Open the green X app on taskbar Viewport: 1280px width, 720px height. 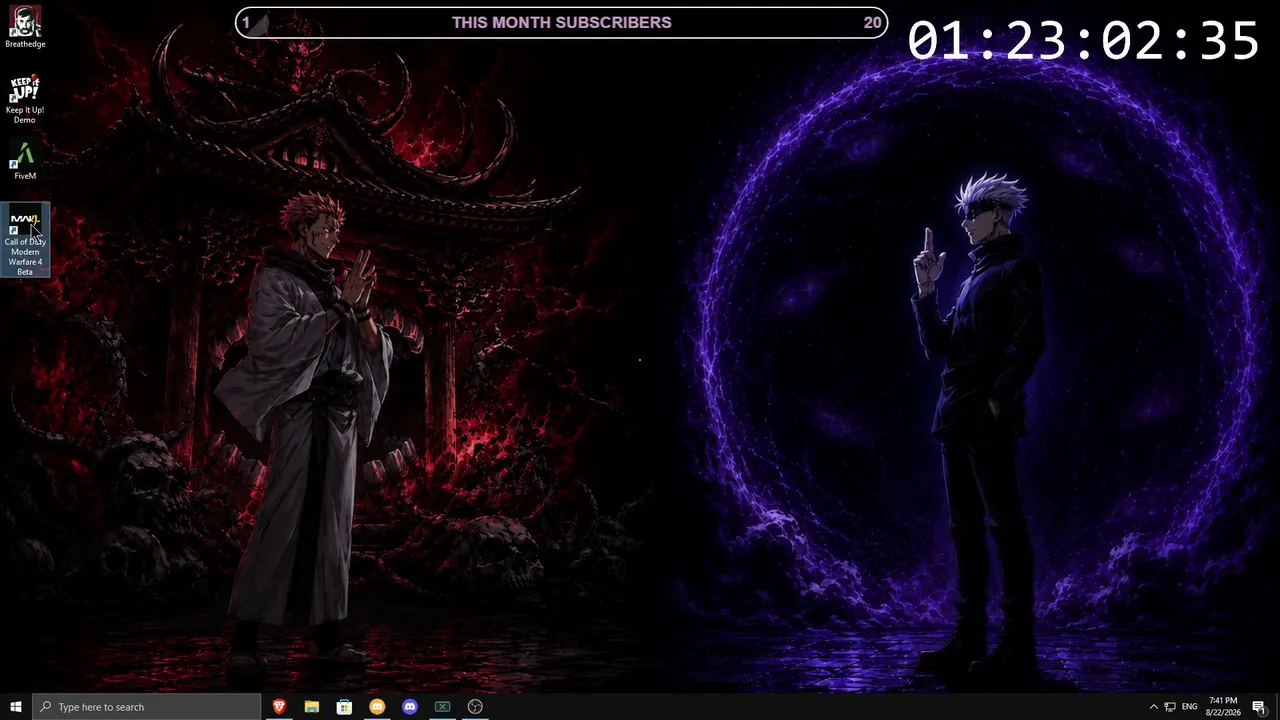click(442, 707)
